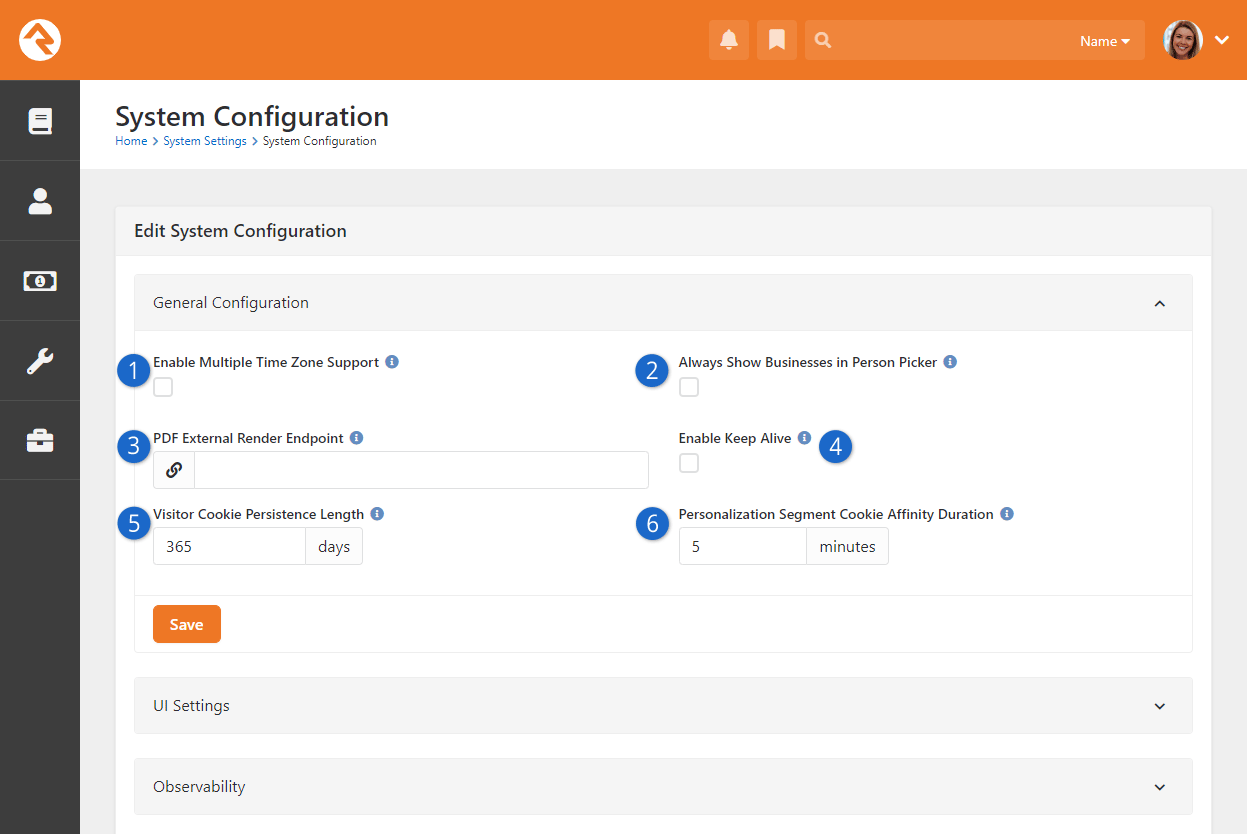Go to System Settings breadcrumb
The image size is (1247, 834).
[205, 141]
